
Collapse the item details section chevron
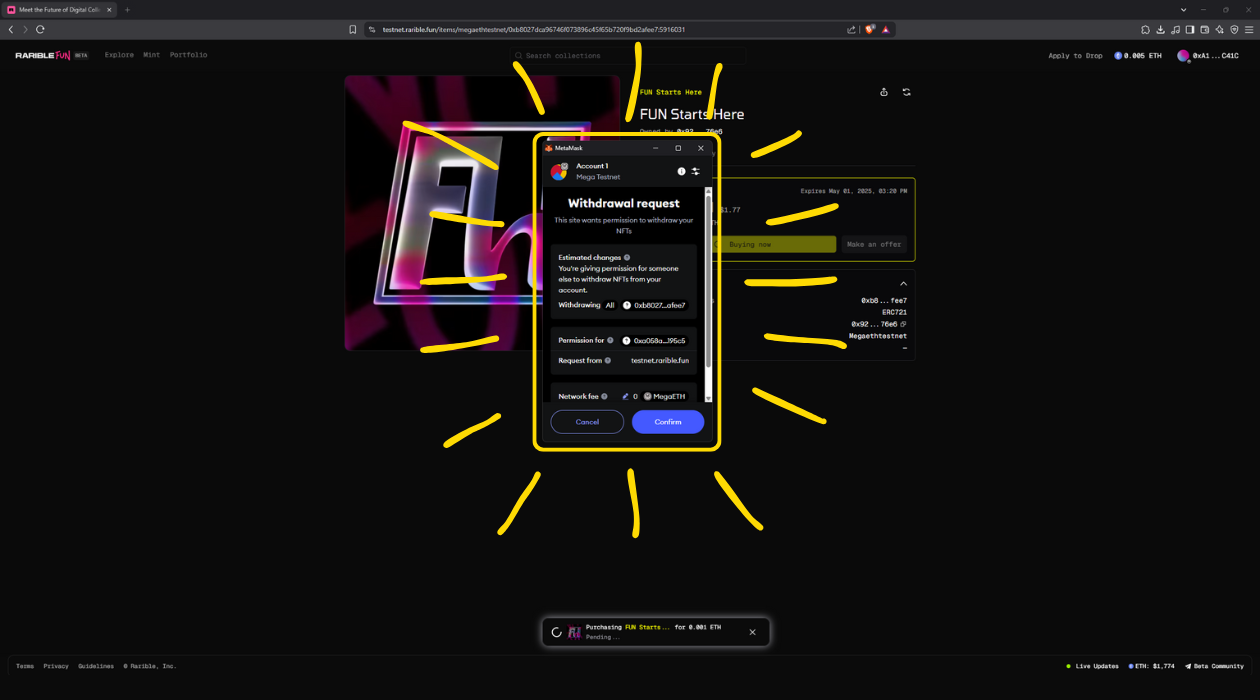click(903, 284)
